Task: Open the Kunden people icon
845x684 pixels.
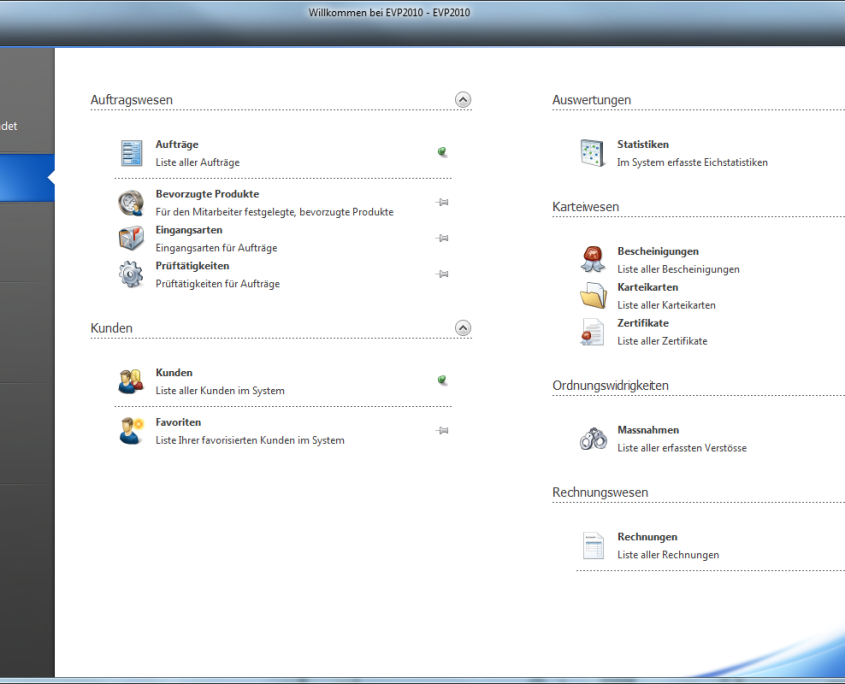Action: (x=131, y=381)
